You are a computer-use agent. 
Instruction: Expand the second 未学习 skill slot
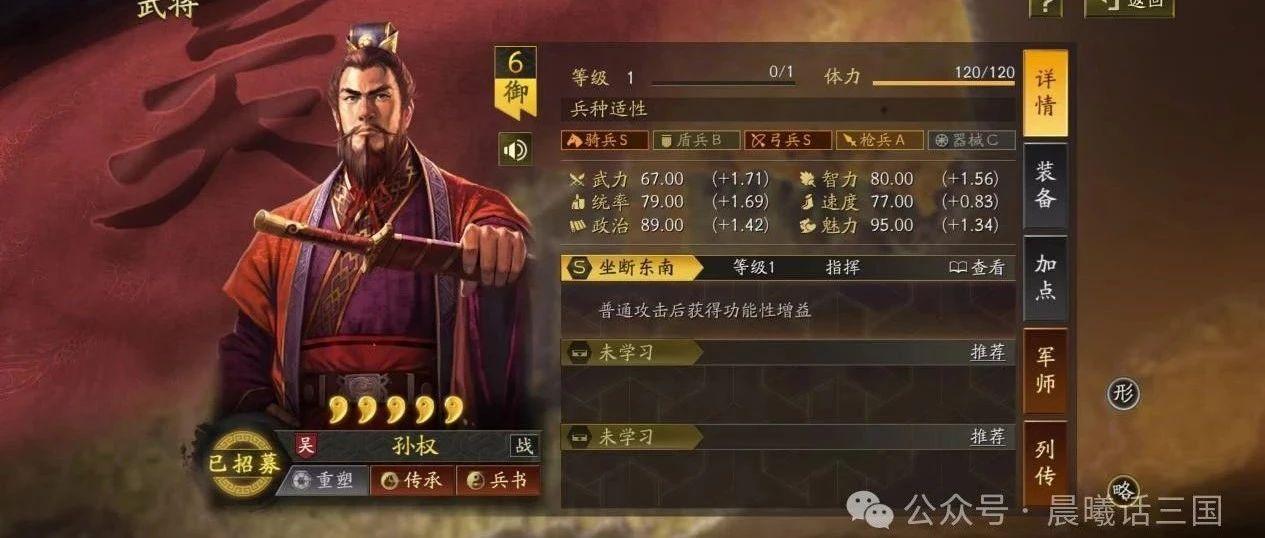(x=788, y=437)
